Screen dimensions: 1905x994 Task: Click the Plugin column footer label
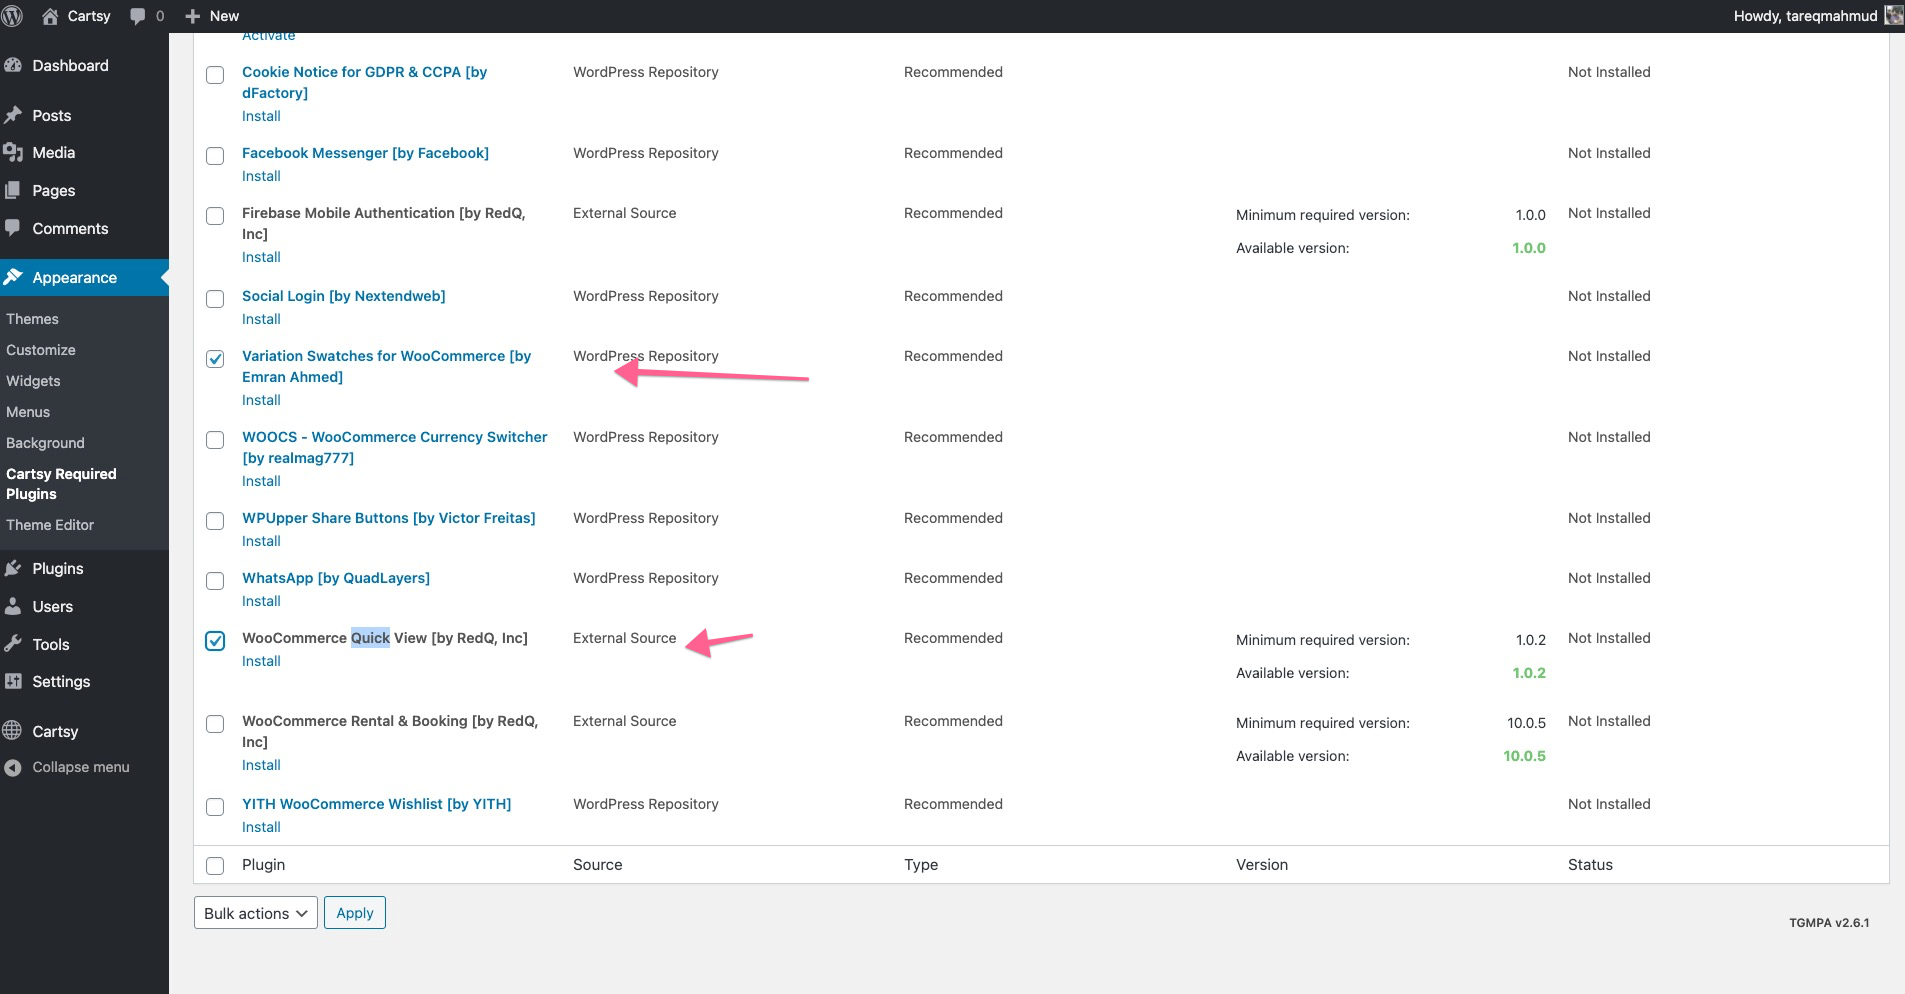[x=264, y=865]
